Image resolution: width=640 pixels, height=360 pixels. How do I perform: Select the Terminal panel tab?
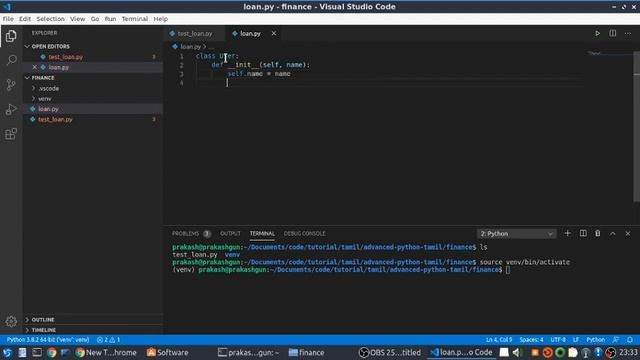pyautogui.click(x=262, y=233)
